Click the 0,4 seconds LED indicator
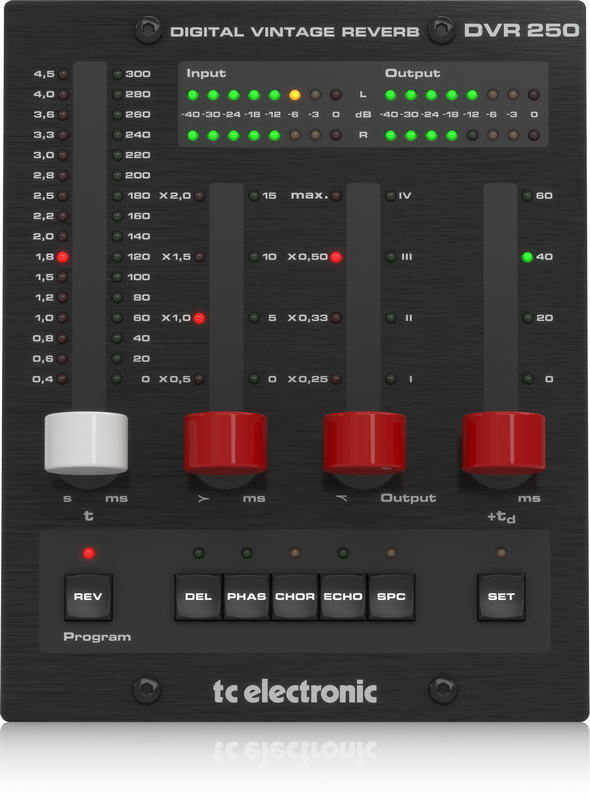This screenshot has height=800, width=590. (63, 379)
